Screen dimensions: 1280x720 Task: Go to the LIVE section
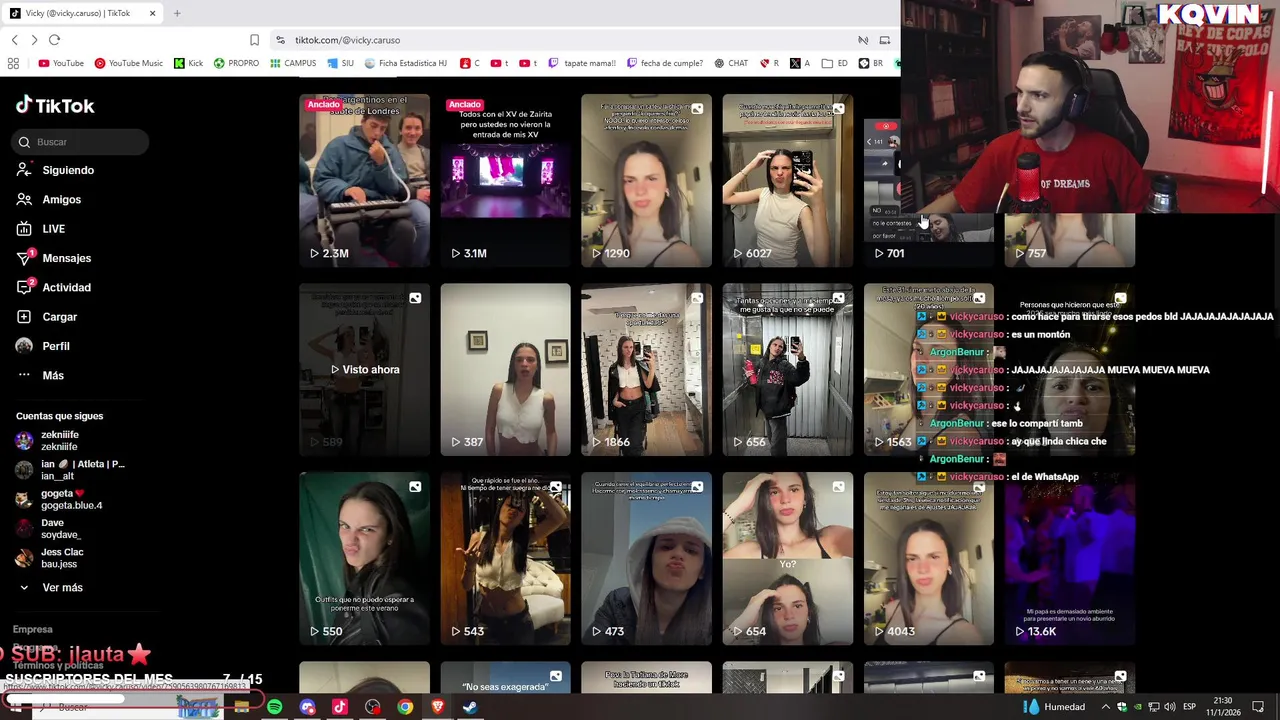41,229
